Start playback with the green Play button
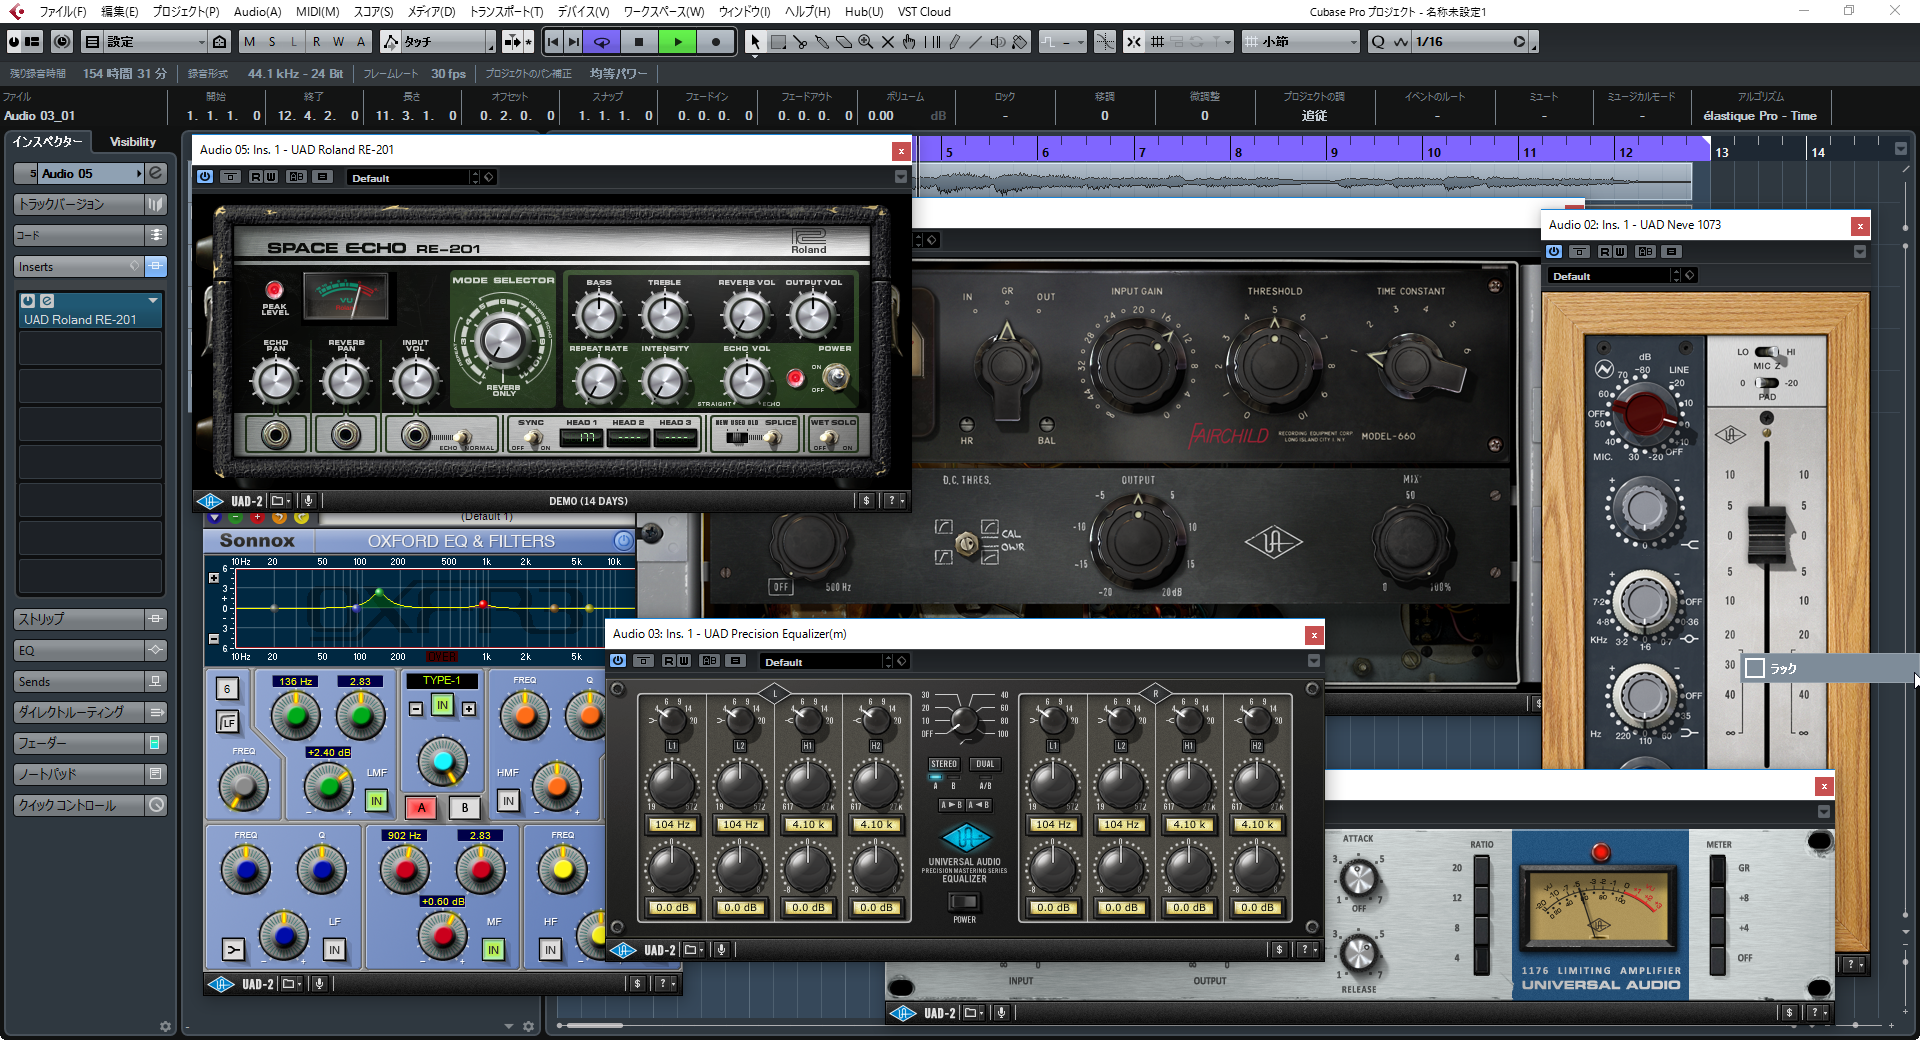 click(x=678, y=42)
